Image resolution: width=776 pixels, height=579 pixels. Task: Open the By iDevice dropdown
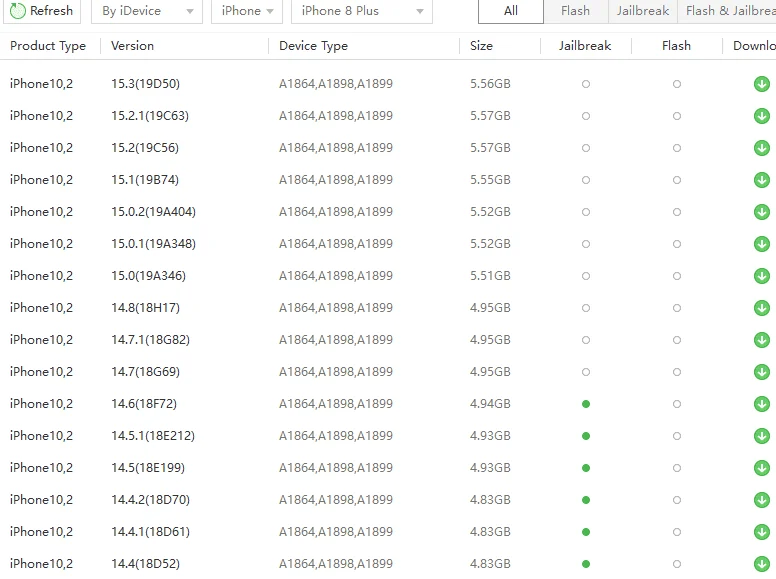(x=147, y=11)
